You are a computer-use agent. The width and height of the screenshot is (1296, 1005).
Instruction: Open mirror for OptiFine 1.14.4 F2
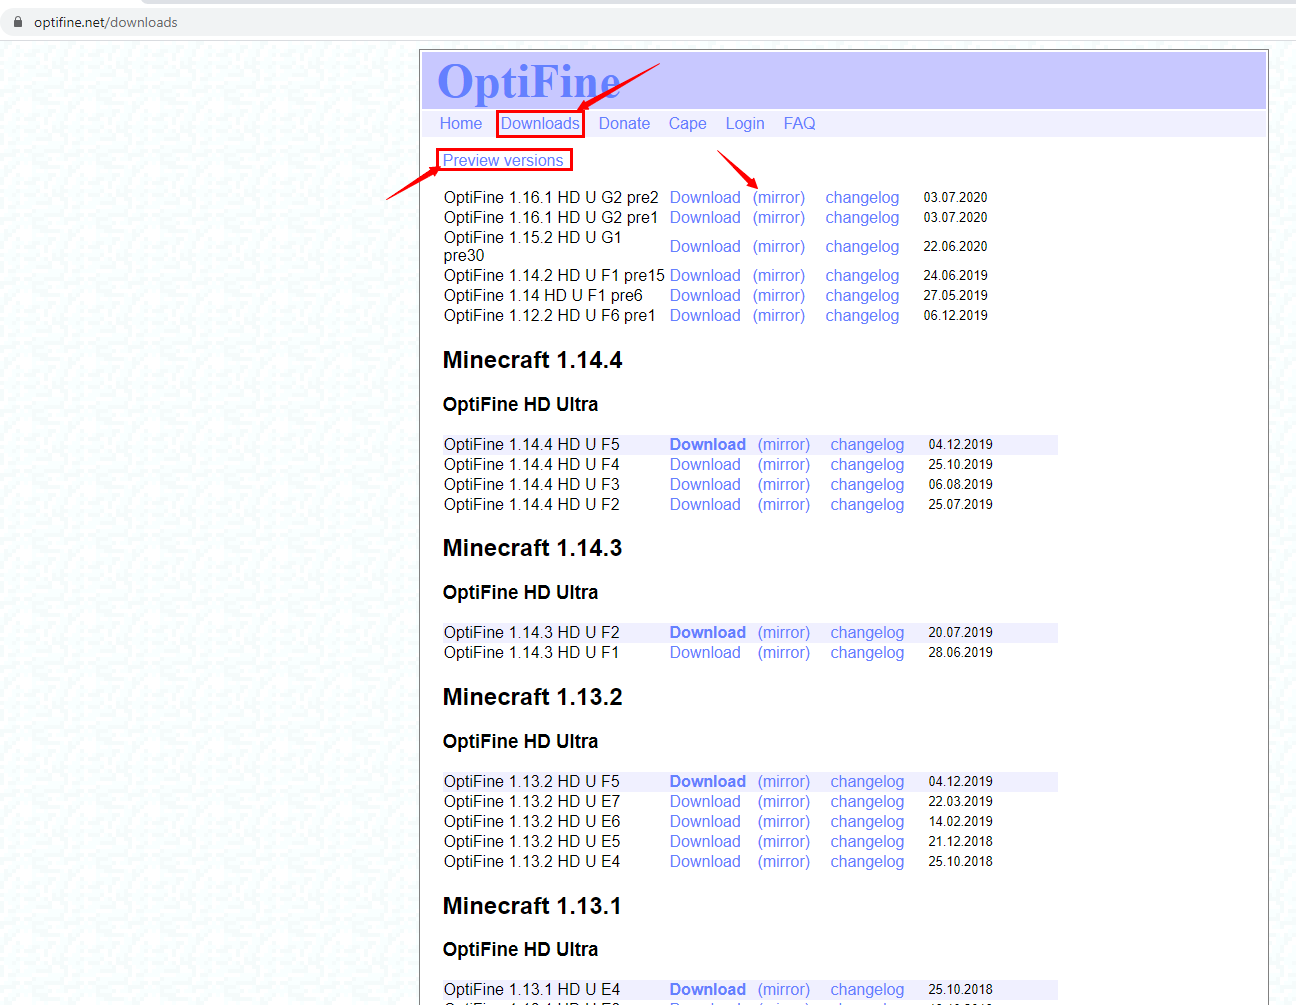(x=784, y=504)
